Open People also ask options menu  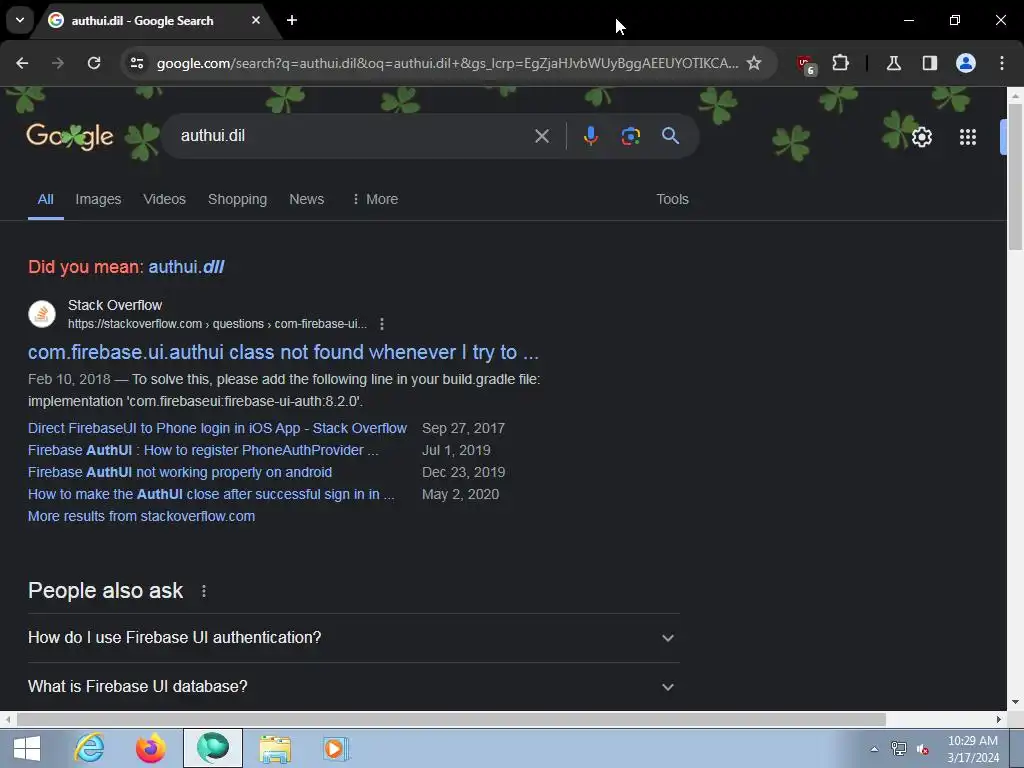204,591
